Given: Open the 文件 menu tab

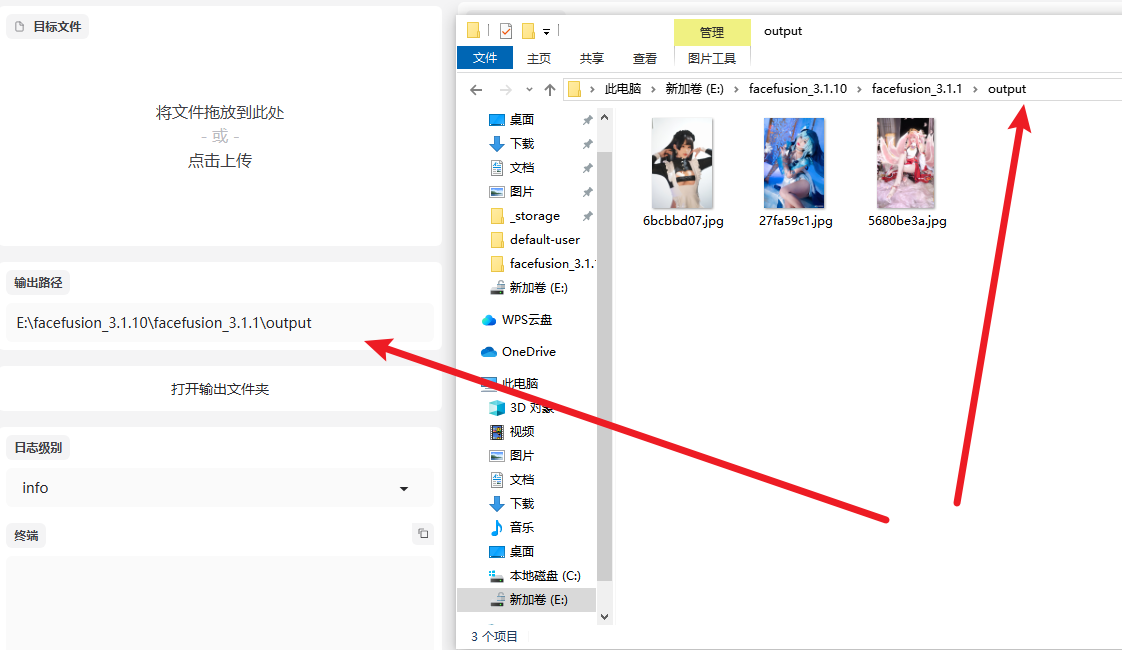Looking at the screenshot, I should pos(485,58).
